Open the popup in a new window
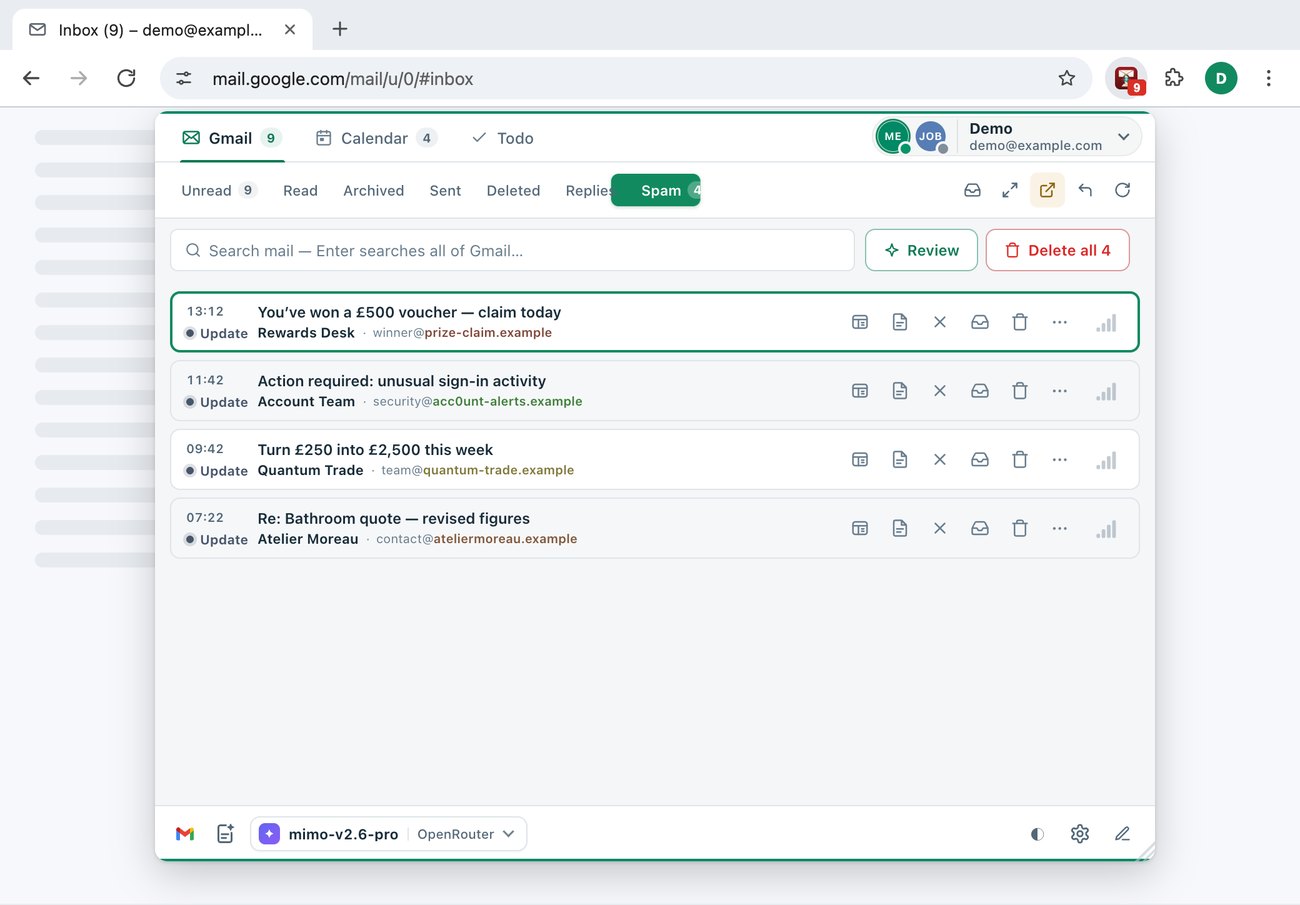This screenshot has width=1300, height=905. pos(1047,190)
